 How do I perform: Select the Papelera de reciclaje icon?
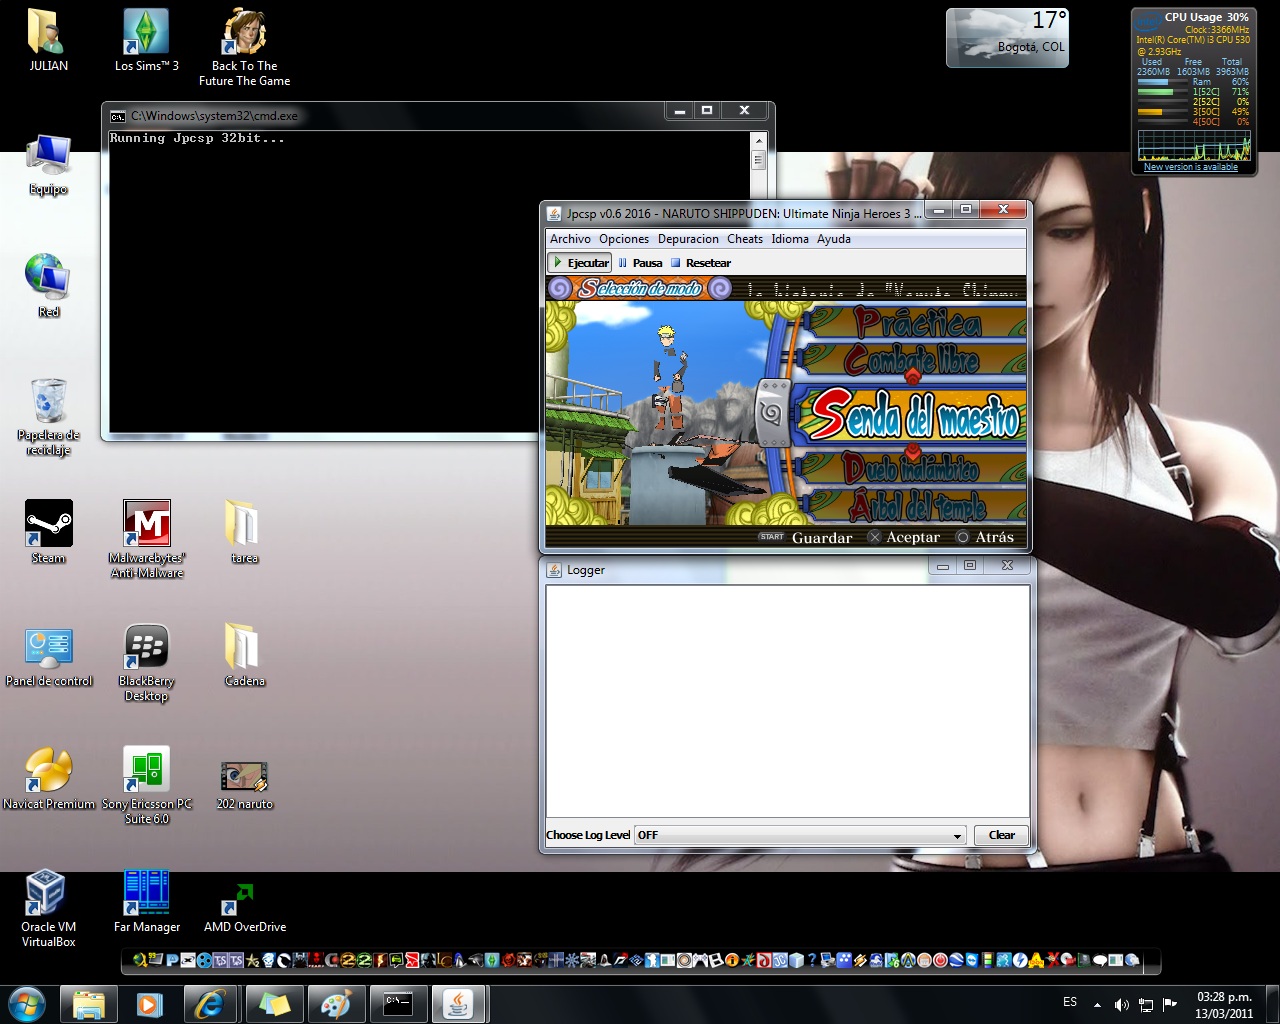pyautogui.click(x=48, y=417)
